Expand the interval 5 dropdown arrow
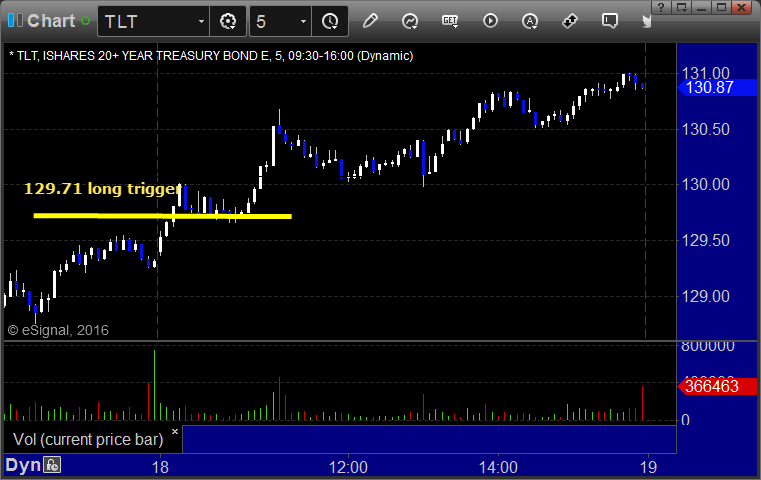761x480 pixels. (303, 21)
